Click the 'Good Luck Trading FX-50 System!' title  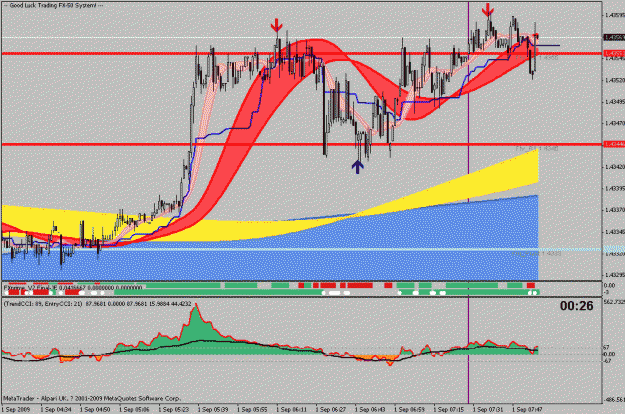coord(53,6)
